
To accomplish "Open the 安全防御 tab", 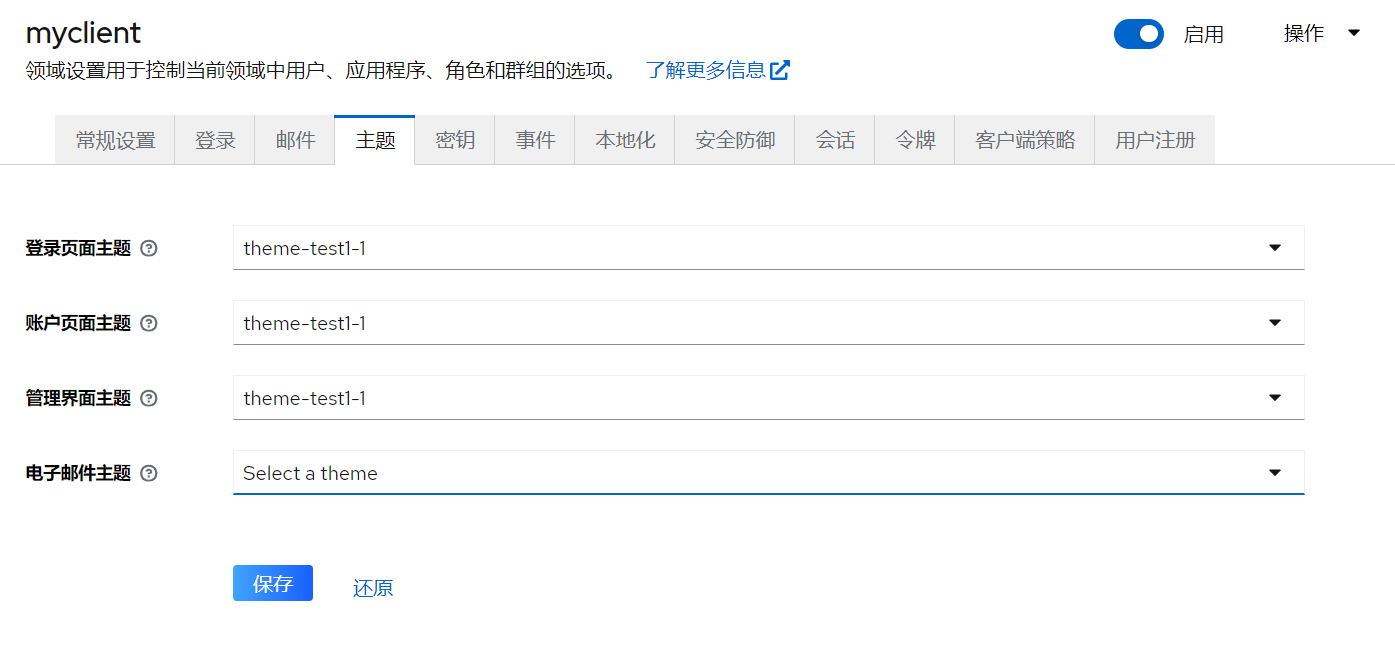I will point(735,140).
